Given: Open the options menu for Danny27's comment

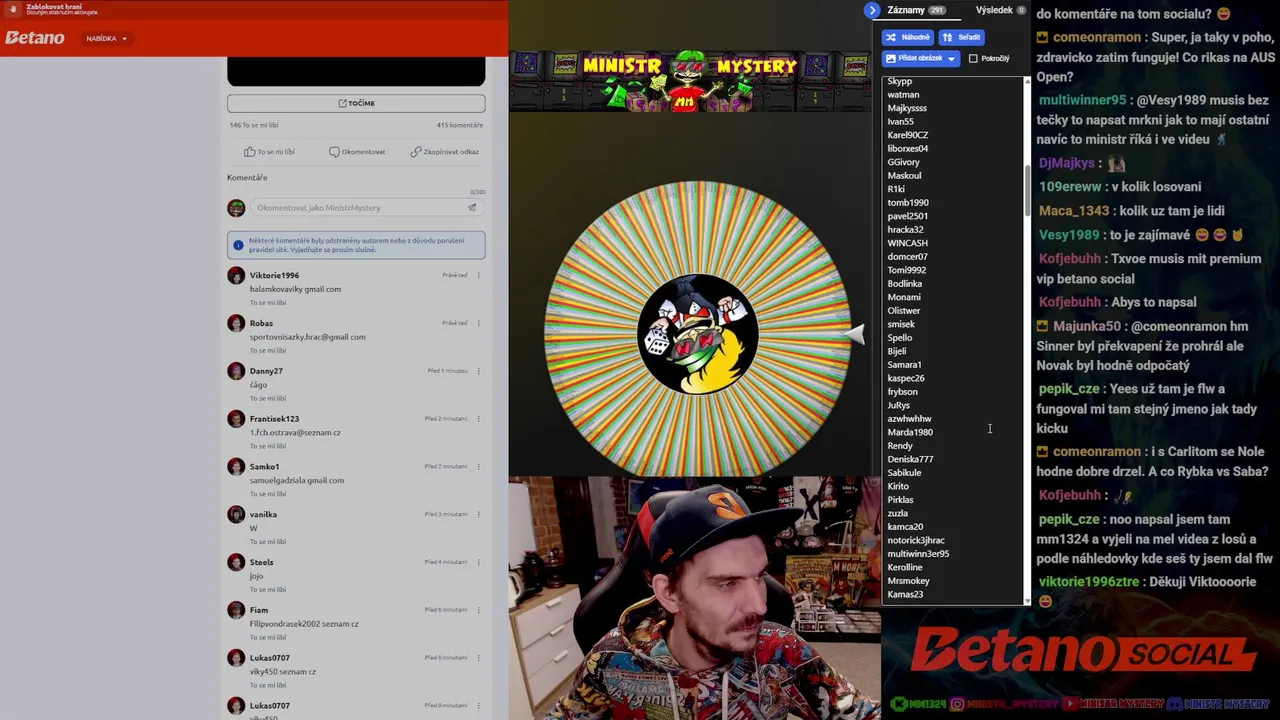Looking at the screenshot, I should pos(479,371).
